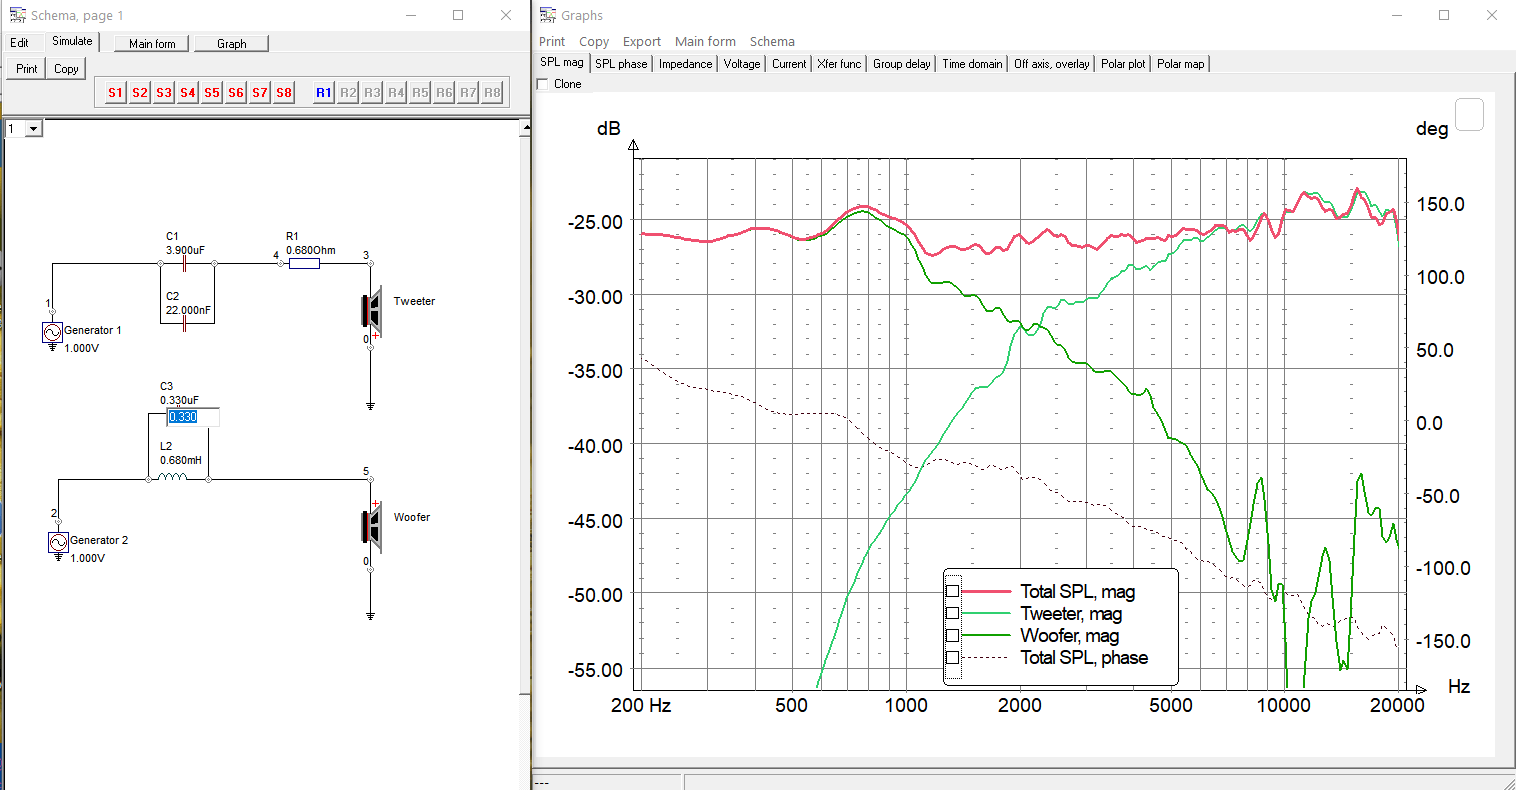Open Graphs Export menu

pyautogui.click(x=642, y=42)
